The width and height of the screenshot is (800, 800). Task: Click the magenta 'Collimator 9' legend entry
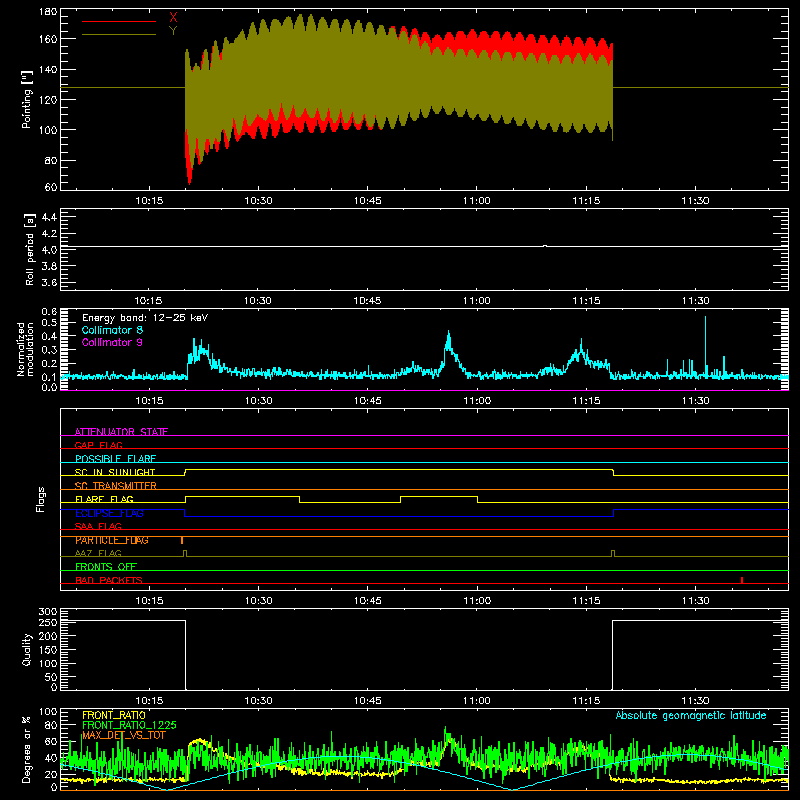tap(112, 342)
